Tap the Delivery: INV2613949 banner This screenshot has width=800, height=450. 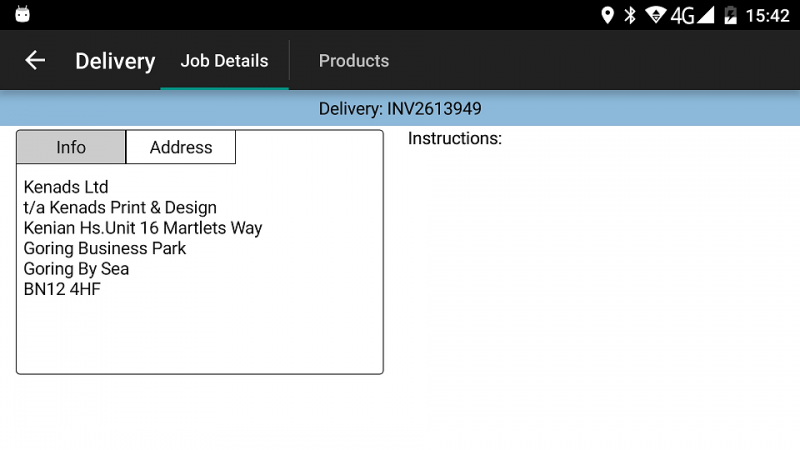(x=400, y=109)
